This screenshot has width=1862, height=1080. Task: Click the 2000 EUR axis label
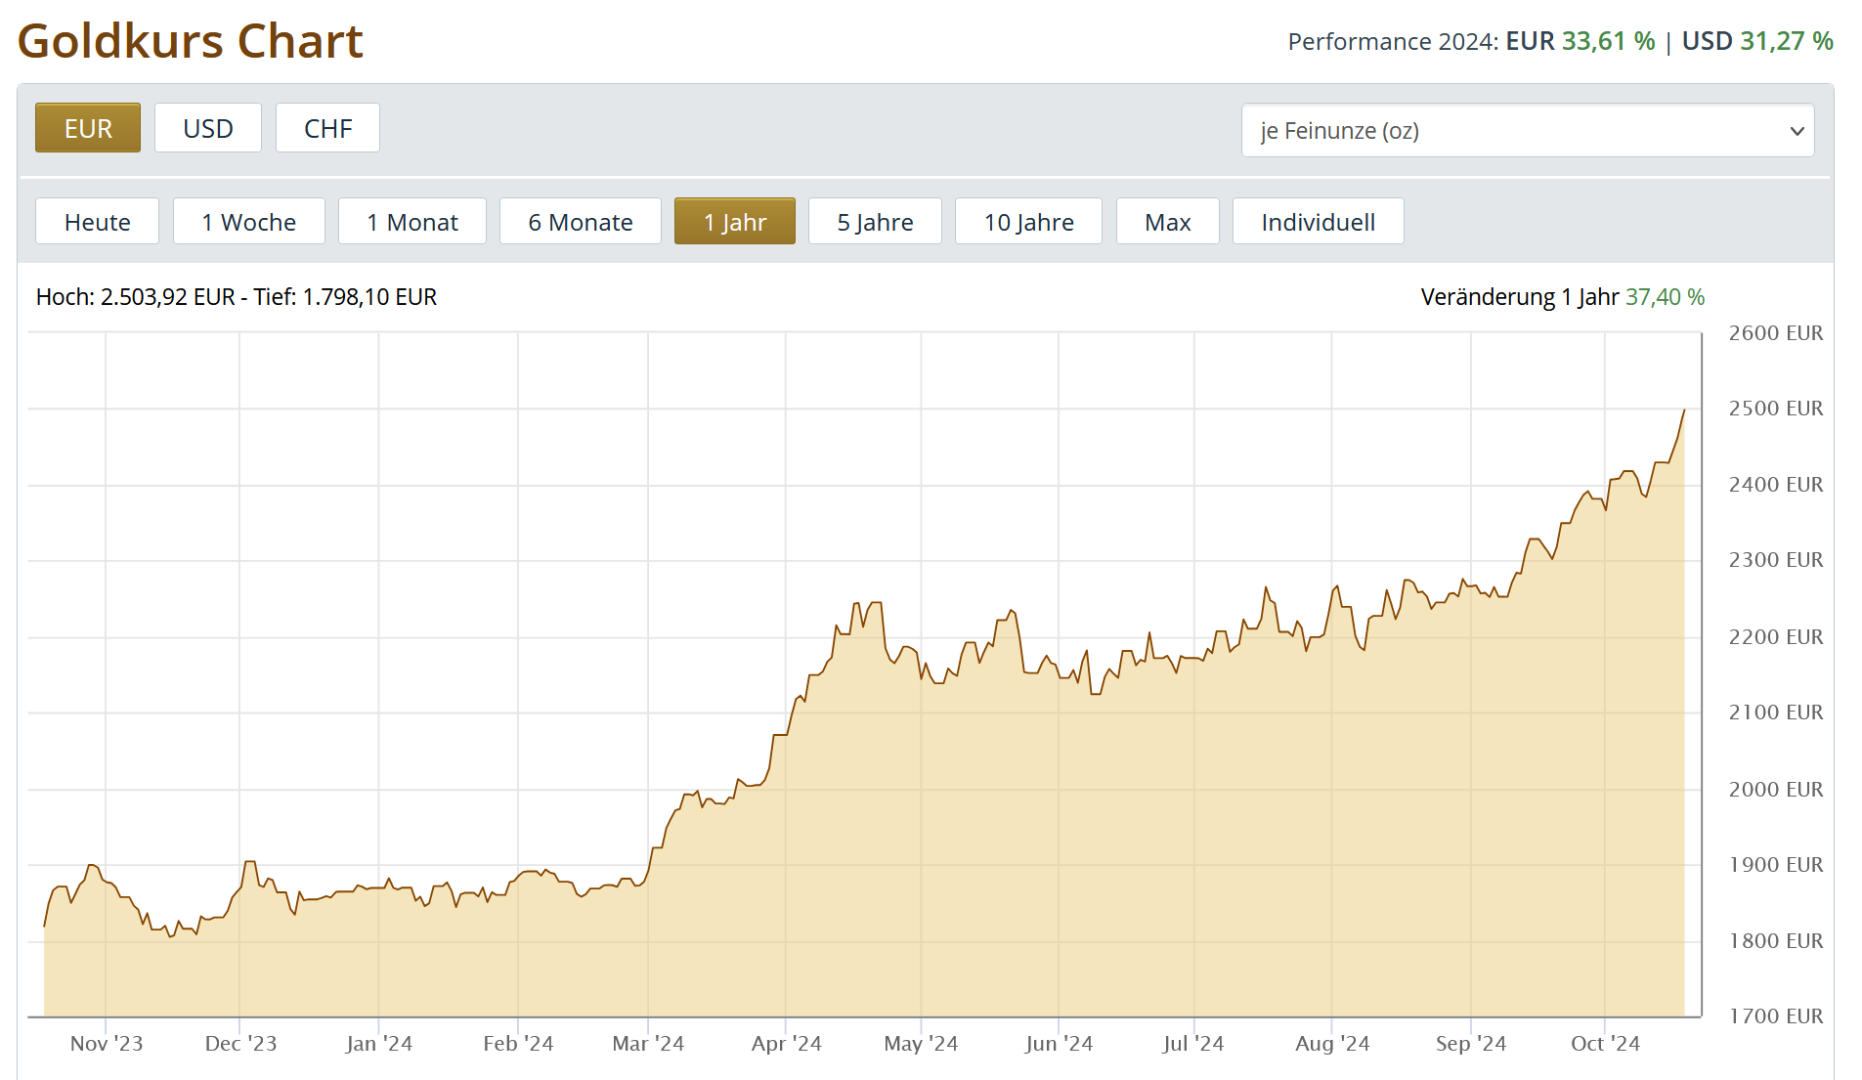click(x=1776, y=789)
